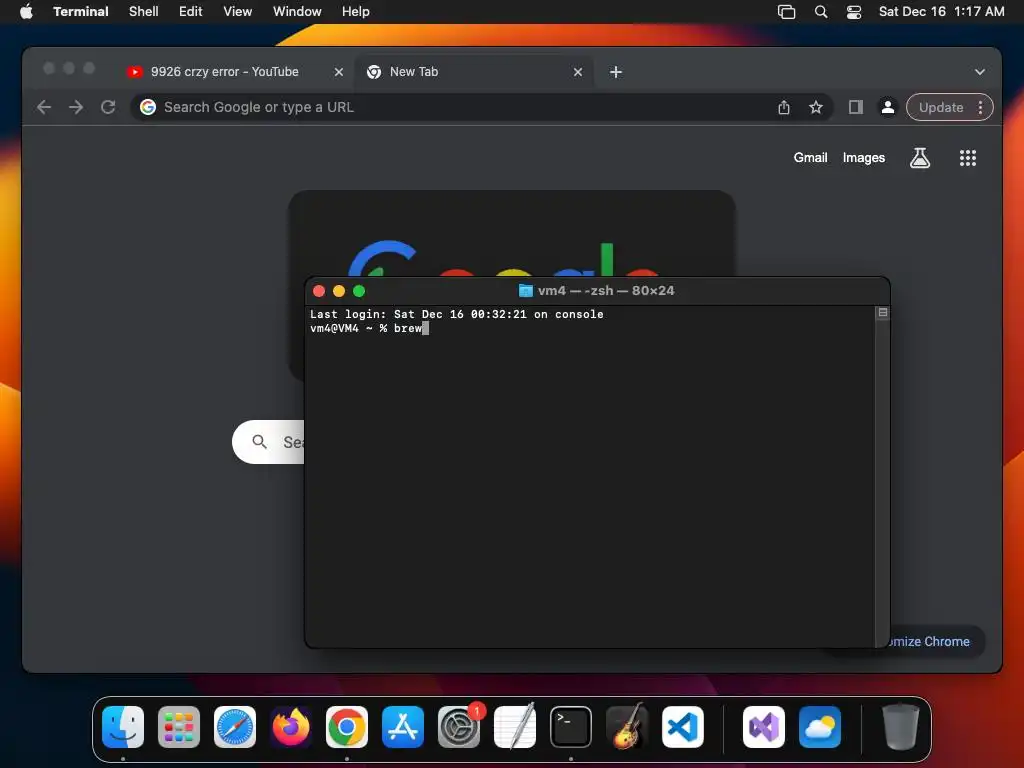Open the Google apps grid

[x=968, y=157]
